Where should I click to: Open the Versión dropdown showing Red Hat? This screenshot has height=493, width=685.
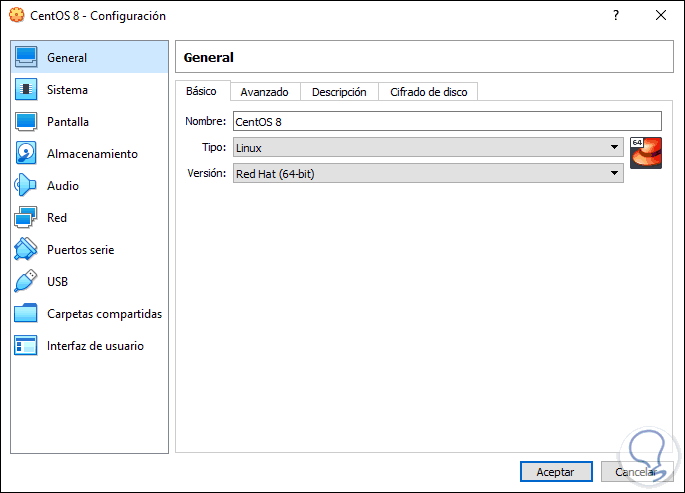click(x=428, y=173)
